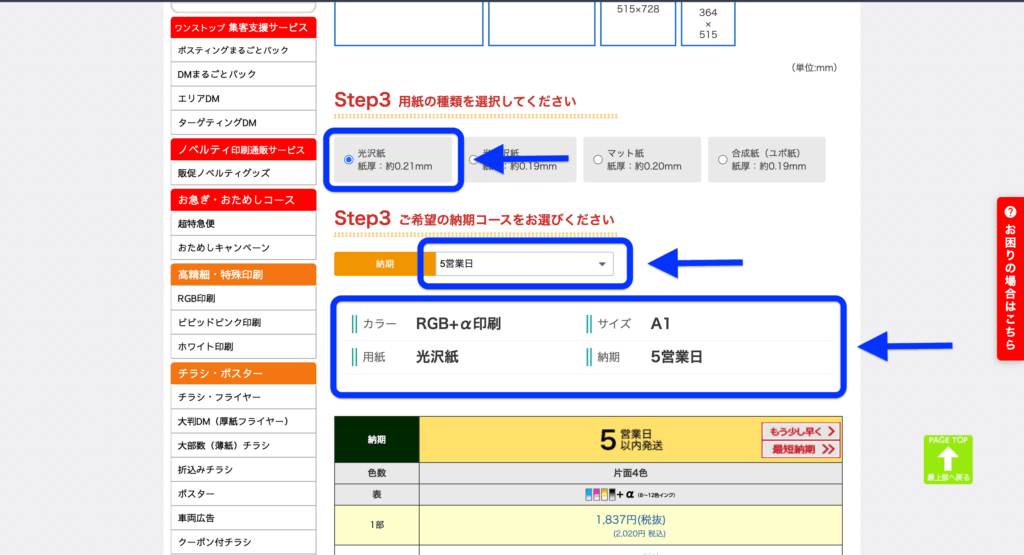Select the 光沢紙 paper radio button
Image resolution: width=1024 pixels, height=555 pixels.
(349, 159)
